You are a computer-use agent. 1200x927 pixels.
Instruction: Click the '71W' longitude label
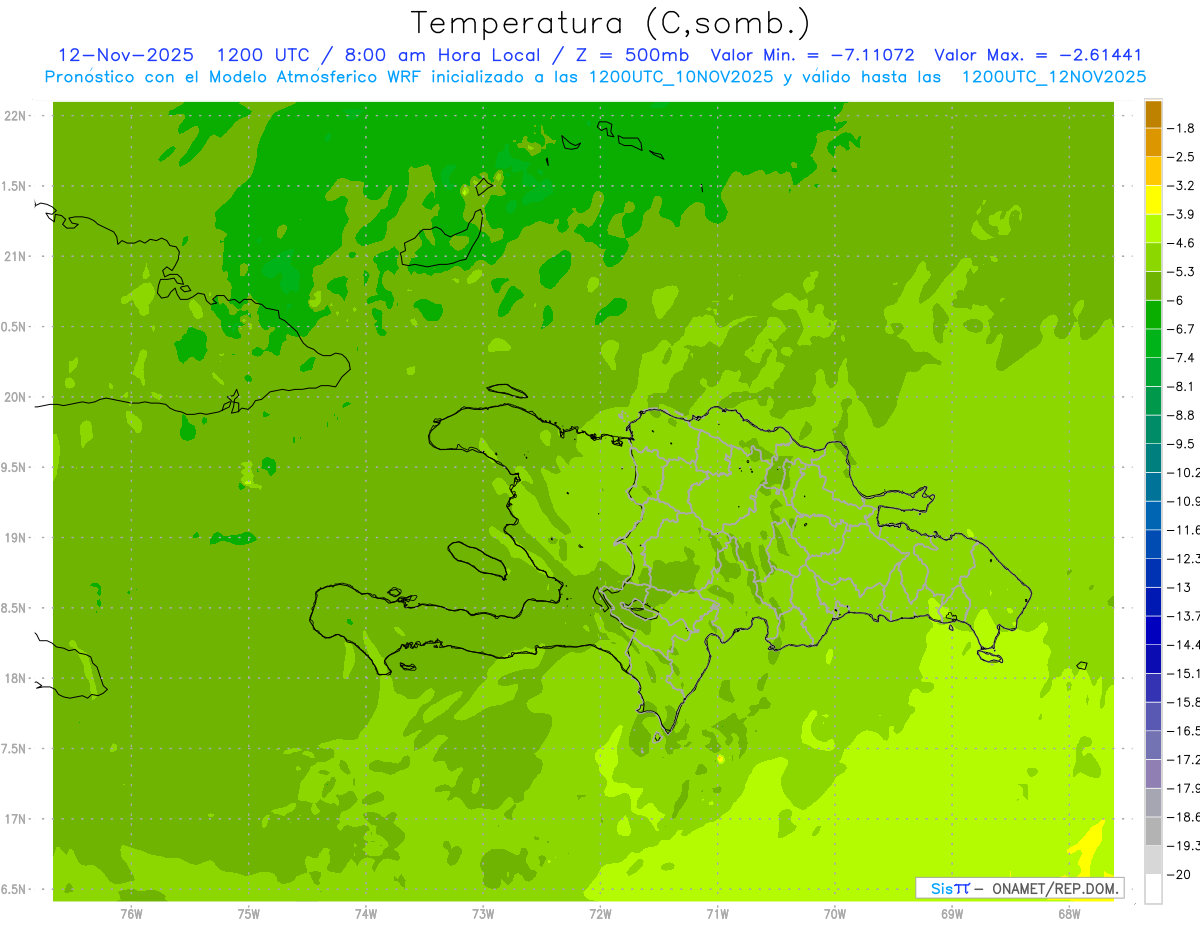point(717,913)
